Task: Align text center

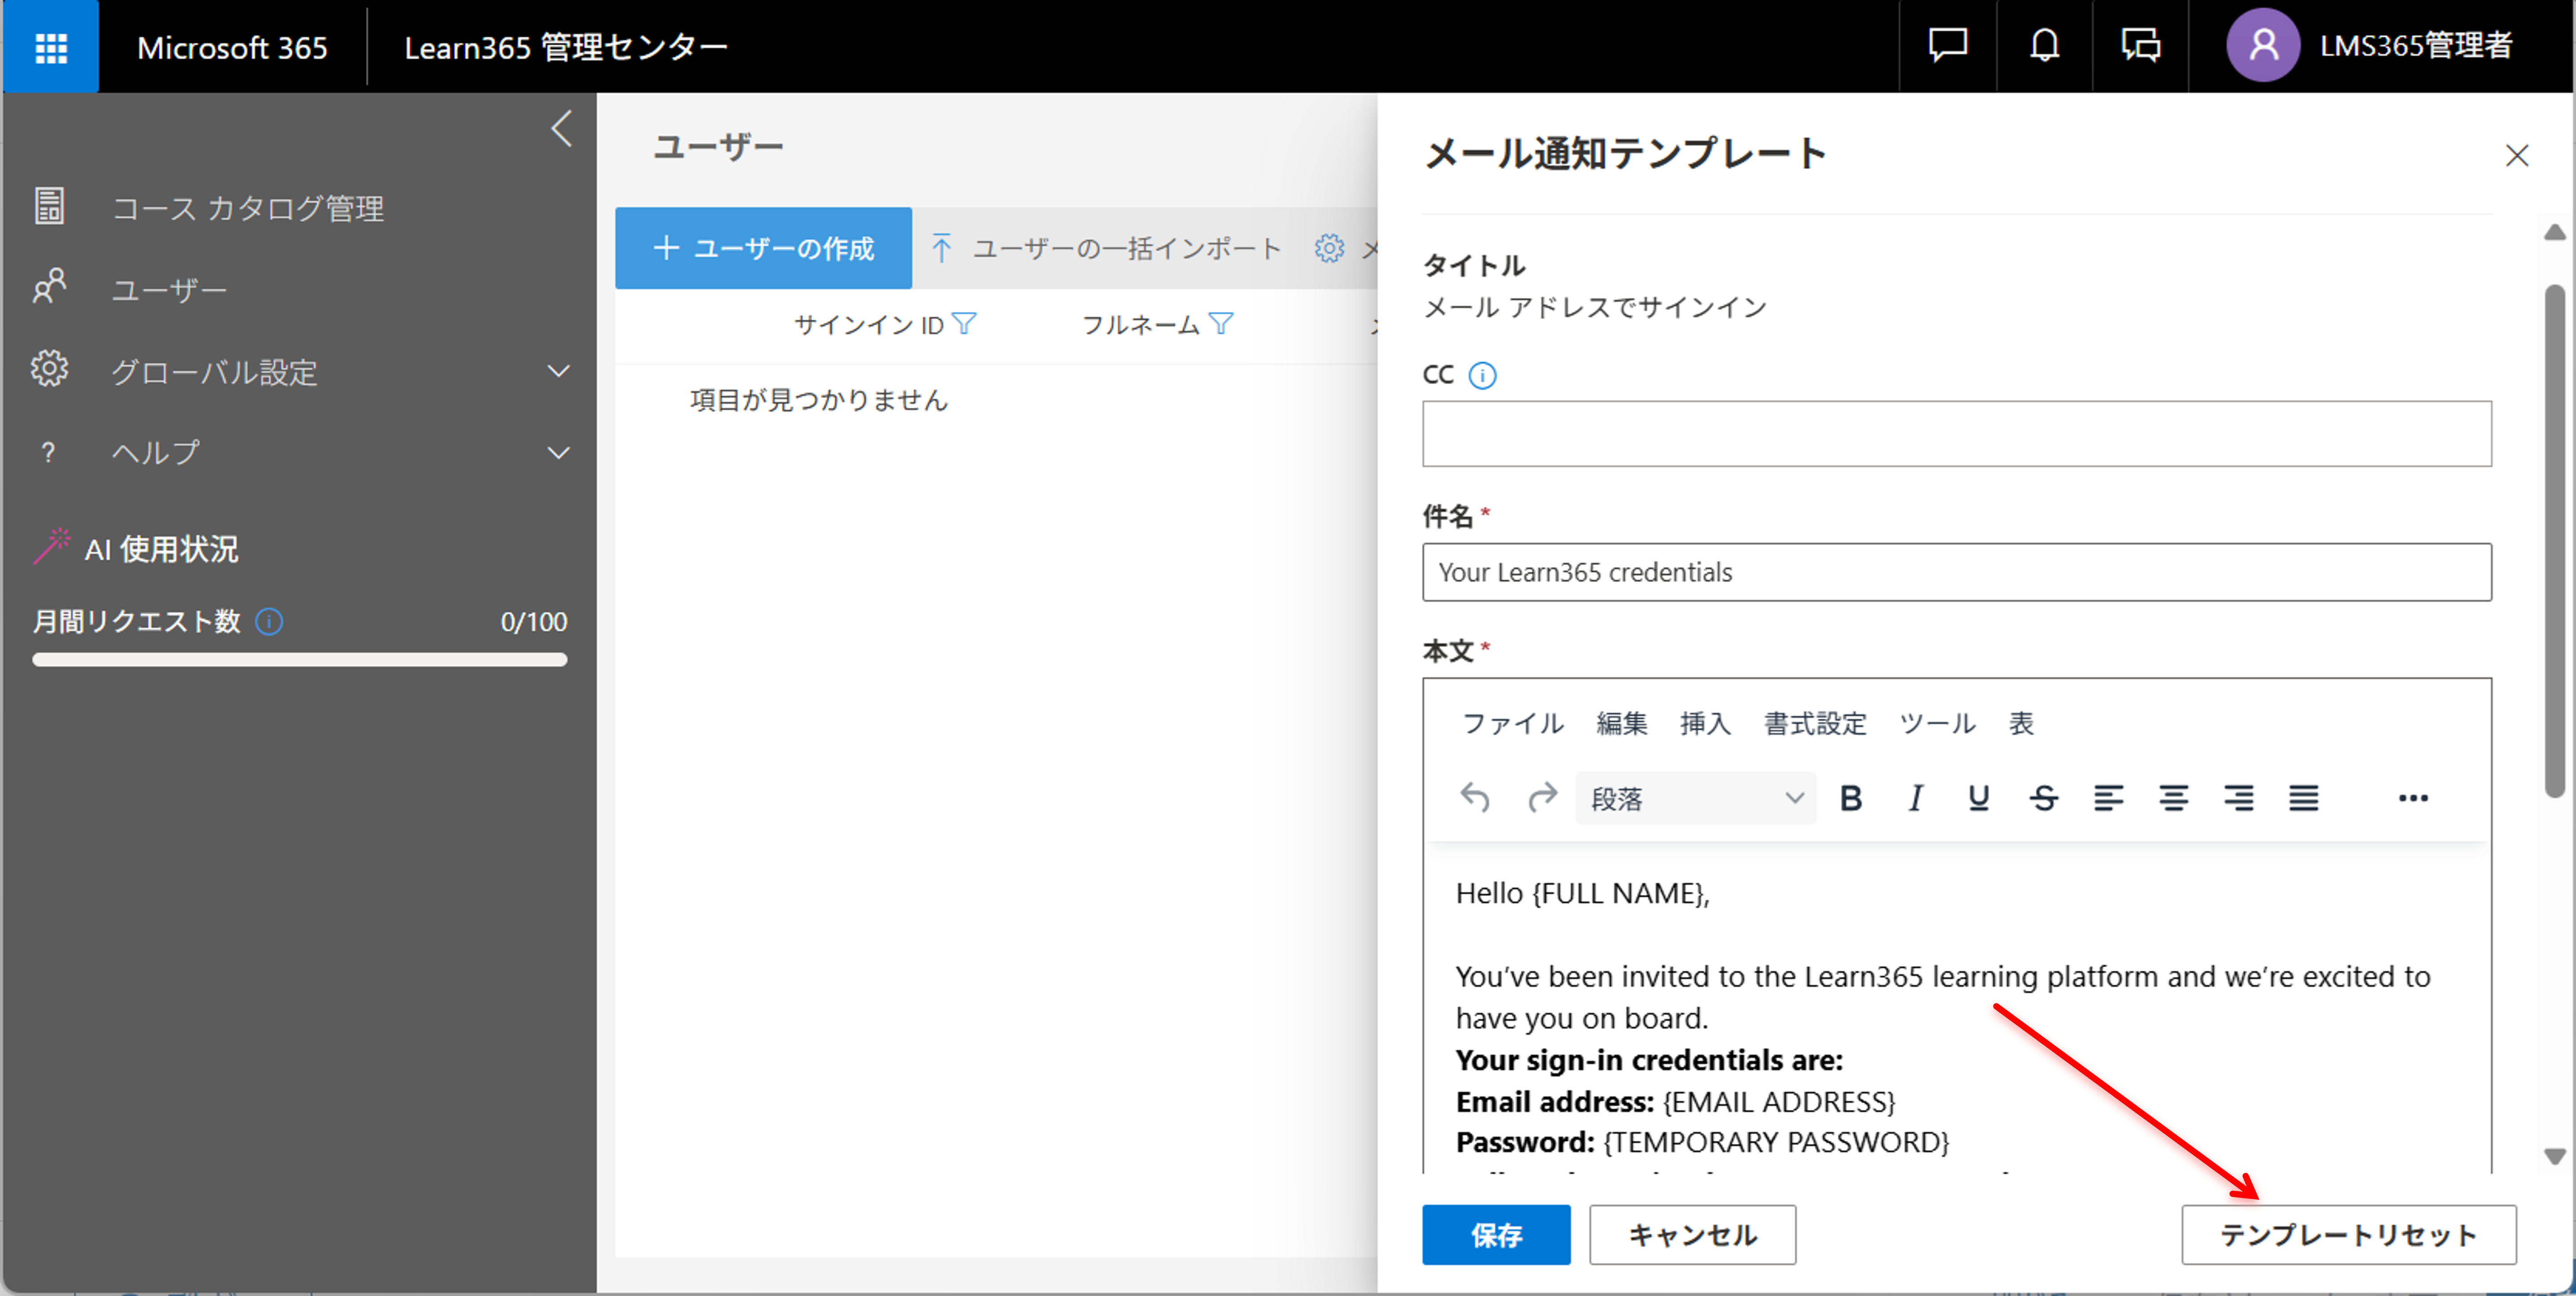Action: coord(2173,798)
